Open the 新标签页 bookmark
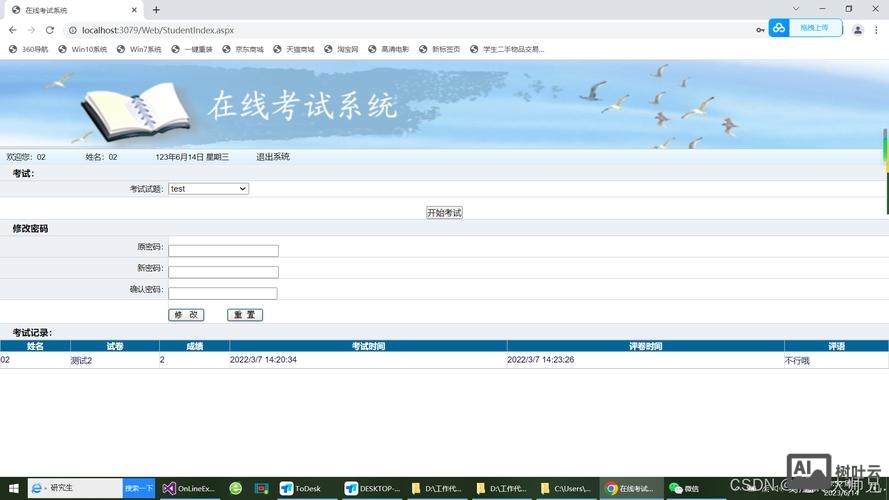 439,49
